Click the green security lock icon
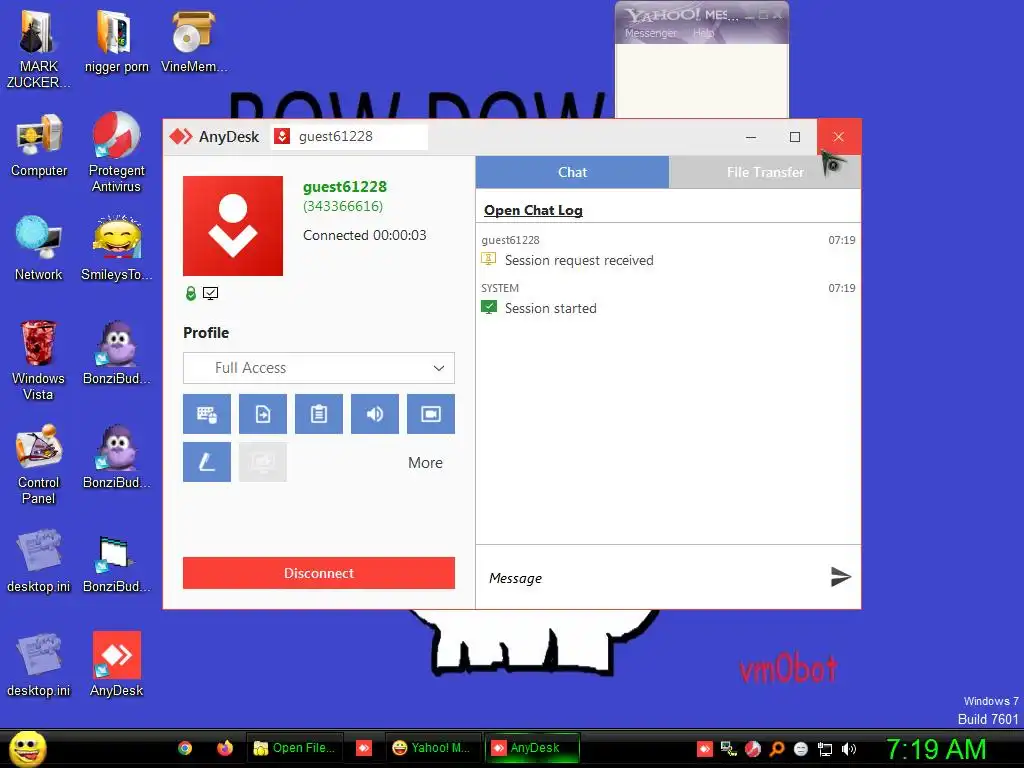The width and height of the screenshot is (1024, 768). click(191, 293)
